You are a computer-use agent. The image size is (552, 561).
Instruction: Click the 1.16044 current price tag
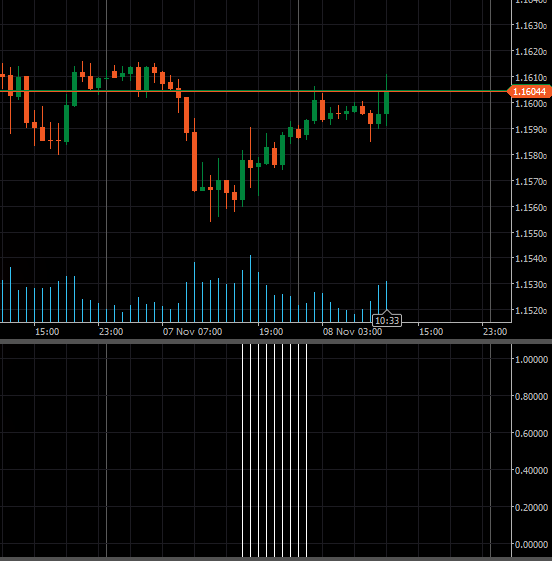(x=530, y=92)
